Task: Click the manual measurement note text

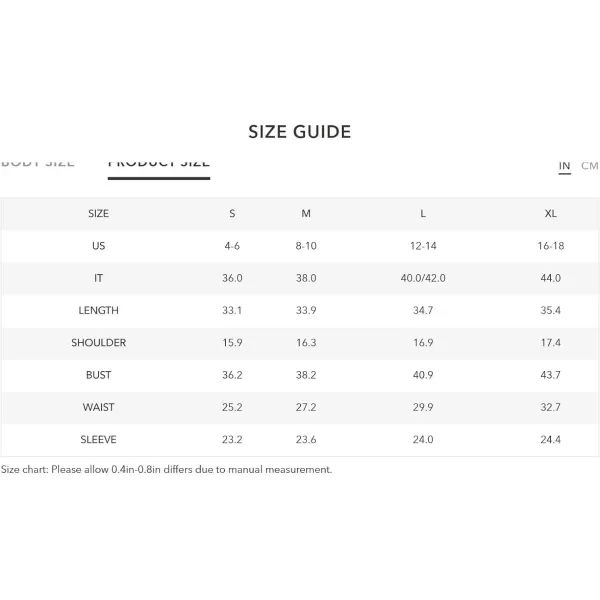Action: click(166, 470)
